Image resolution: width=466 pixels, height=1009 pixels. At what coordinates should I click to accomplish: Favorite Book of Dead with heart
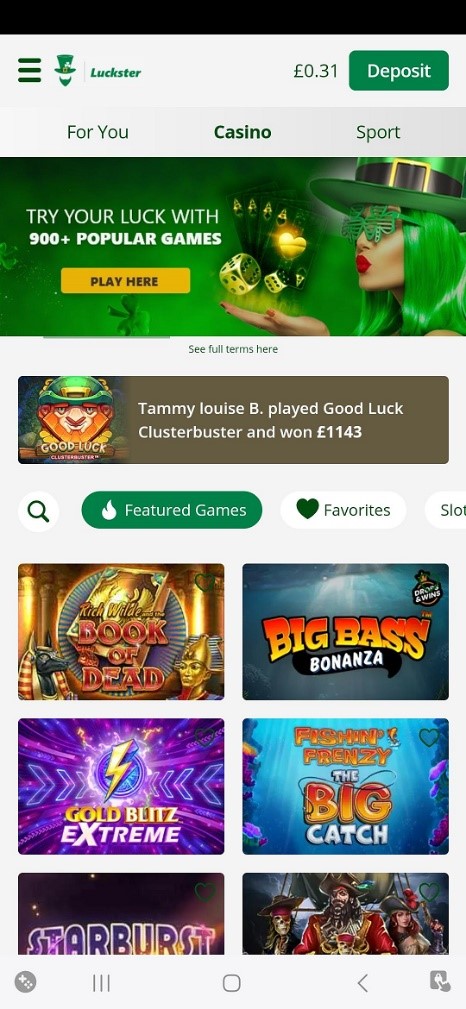pyautogui.click(x=205, y=583)
